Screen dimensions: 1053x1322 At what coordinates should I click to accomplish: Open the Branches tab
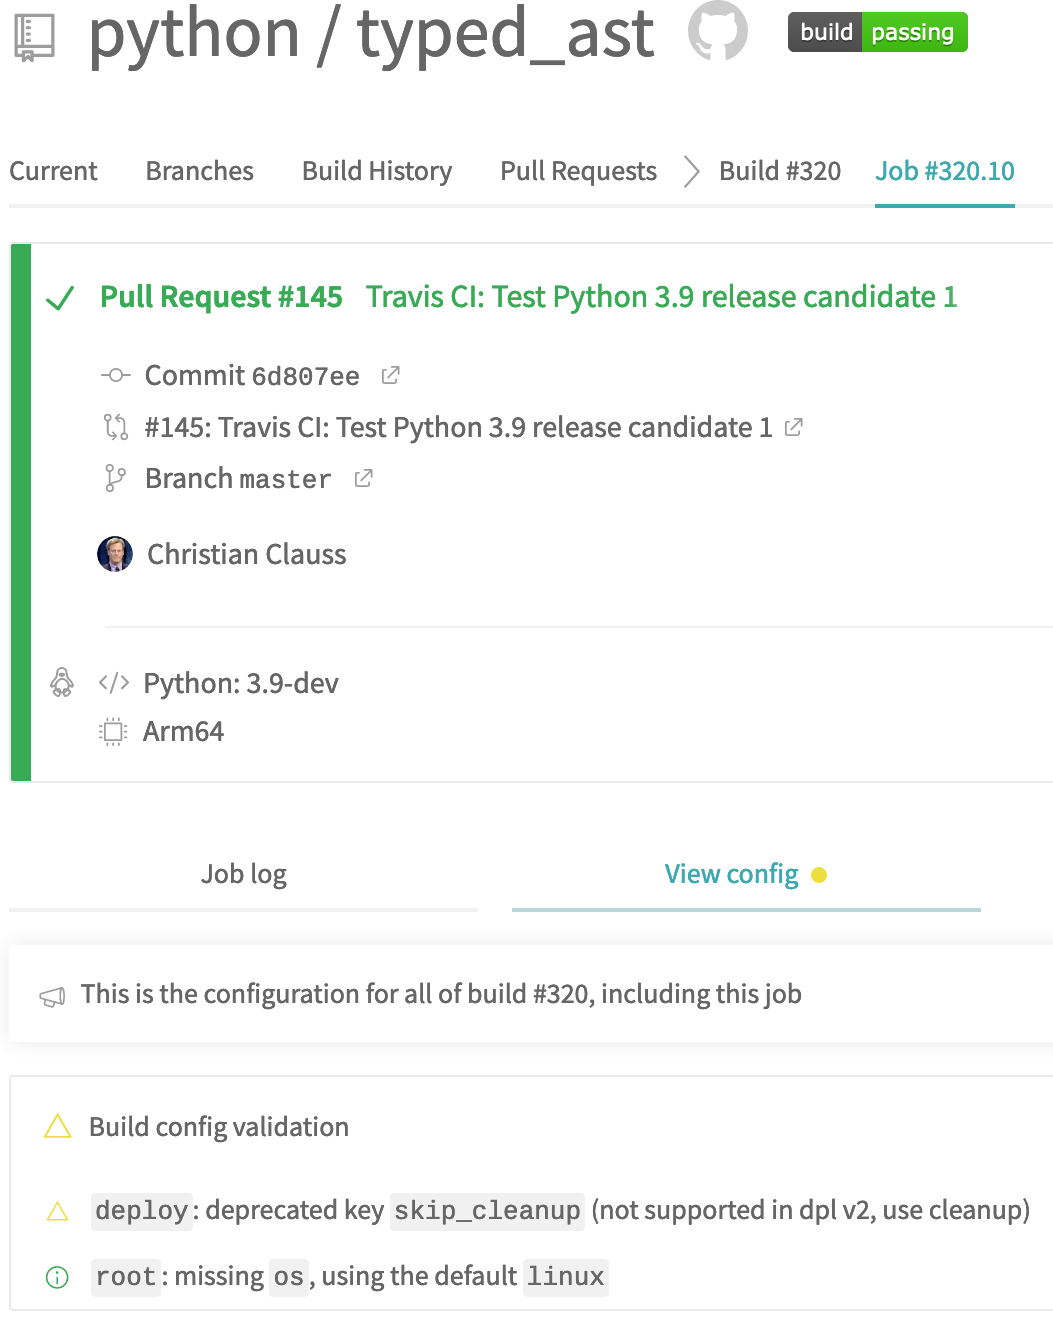200,171
